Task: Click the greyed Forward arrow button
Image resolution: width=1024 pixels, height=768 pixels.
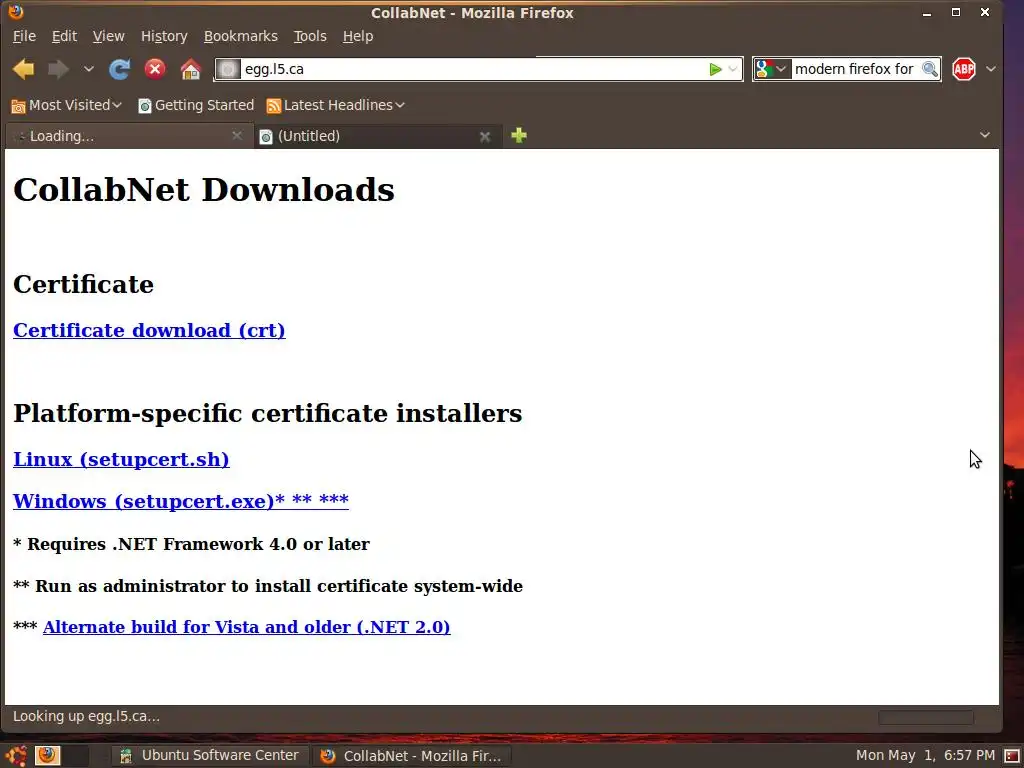Action: 59,69
